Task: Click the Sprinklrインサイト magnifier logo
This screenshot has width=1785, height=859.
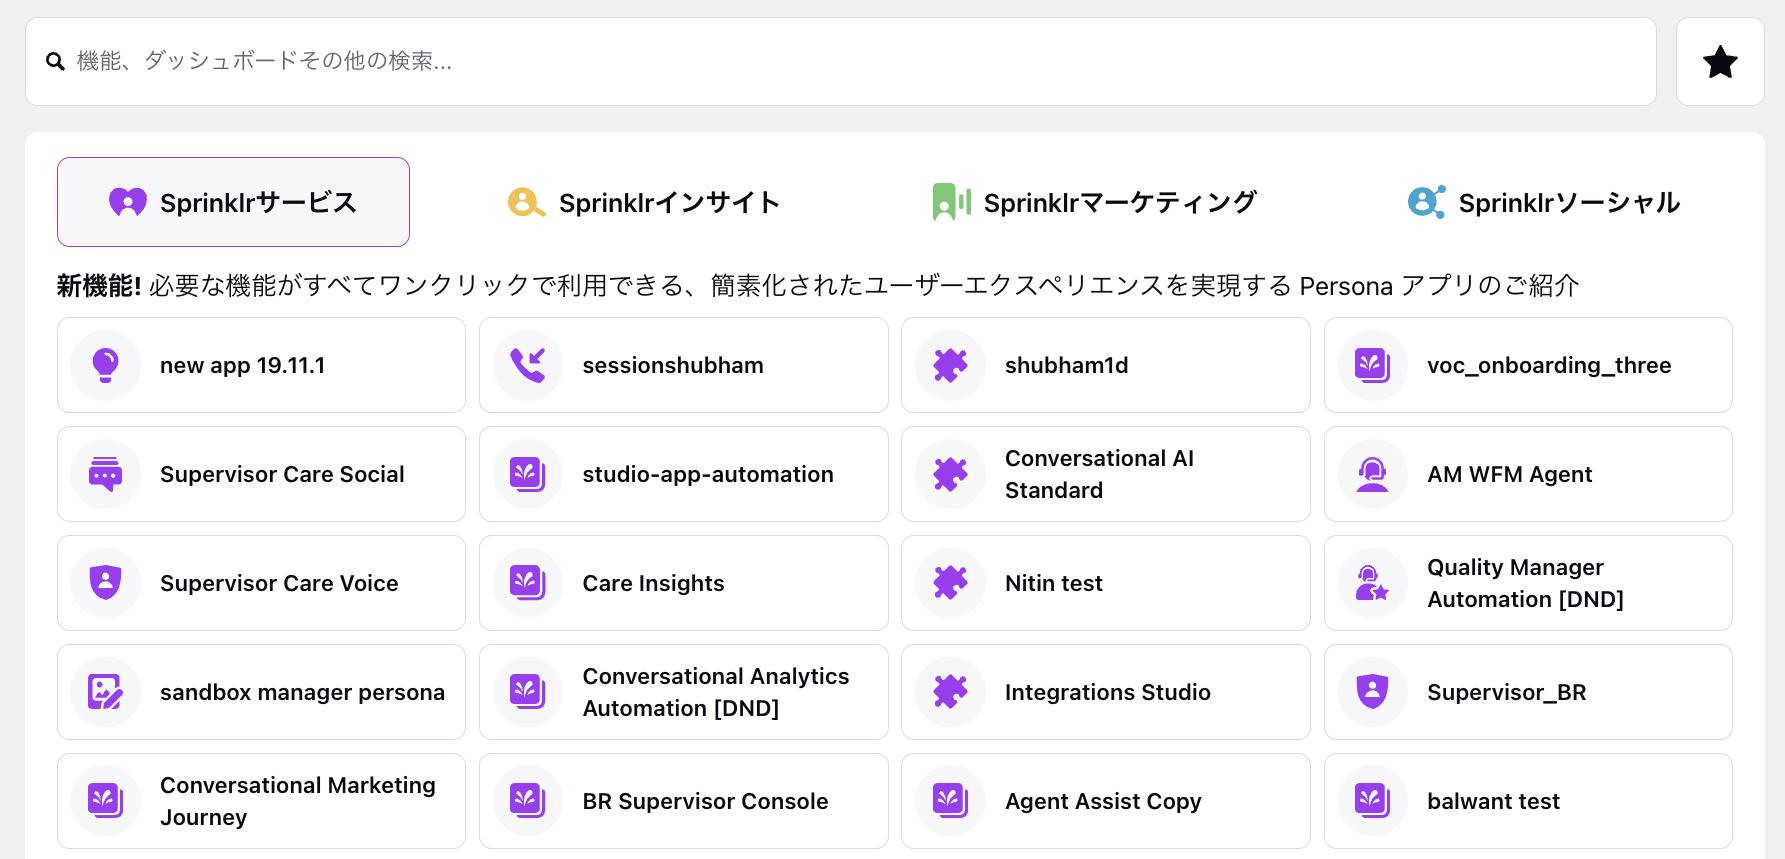Action: pyautogui.click(x=526, y=202)
